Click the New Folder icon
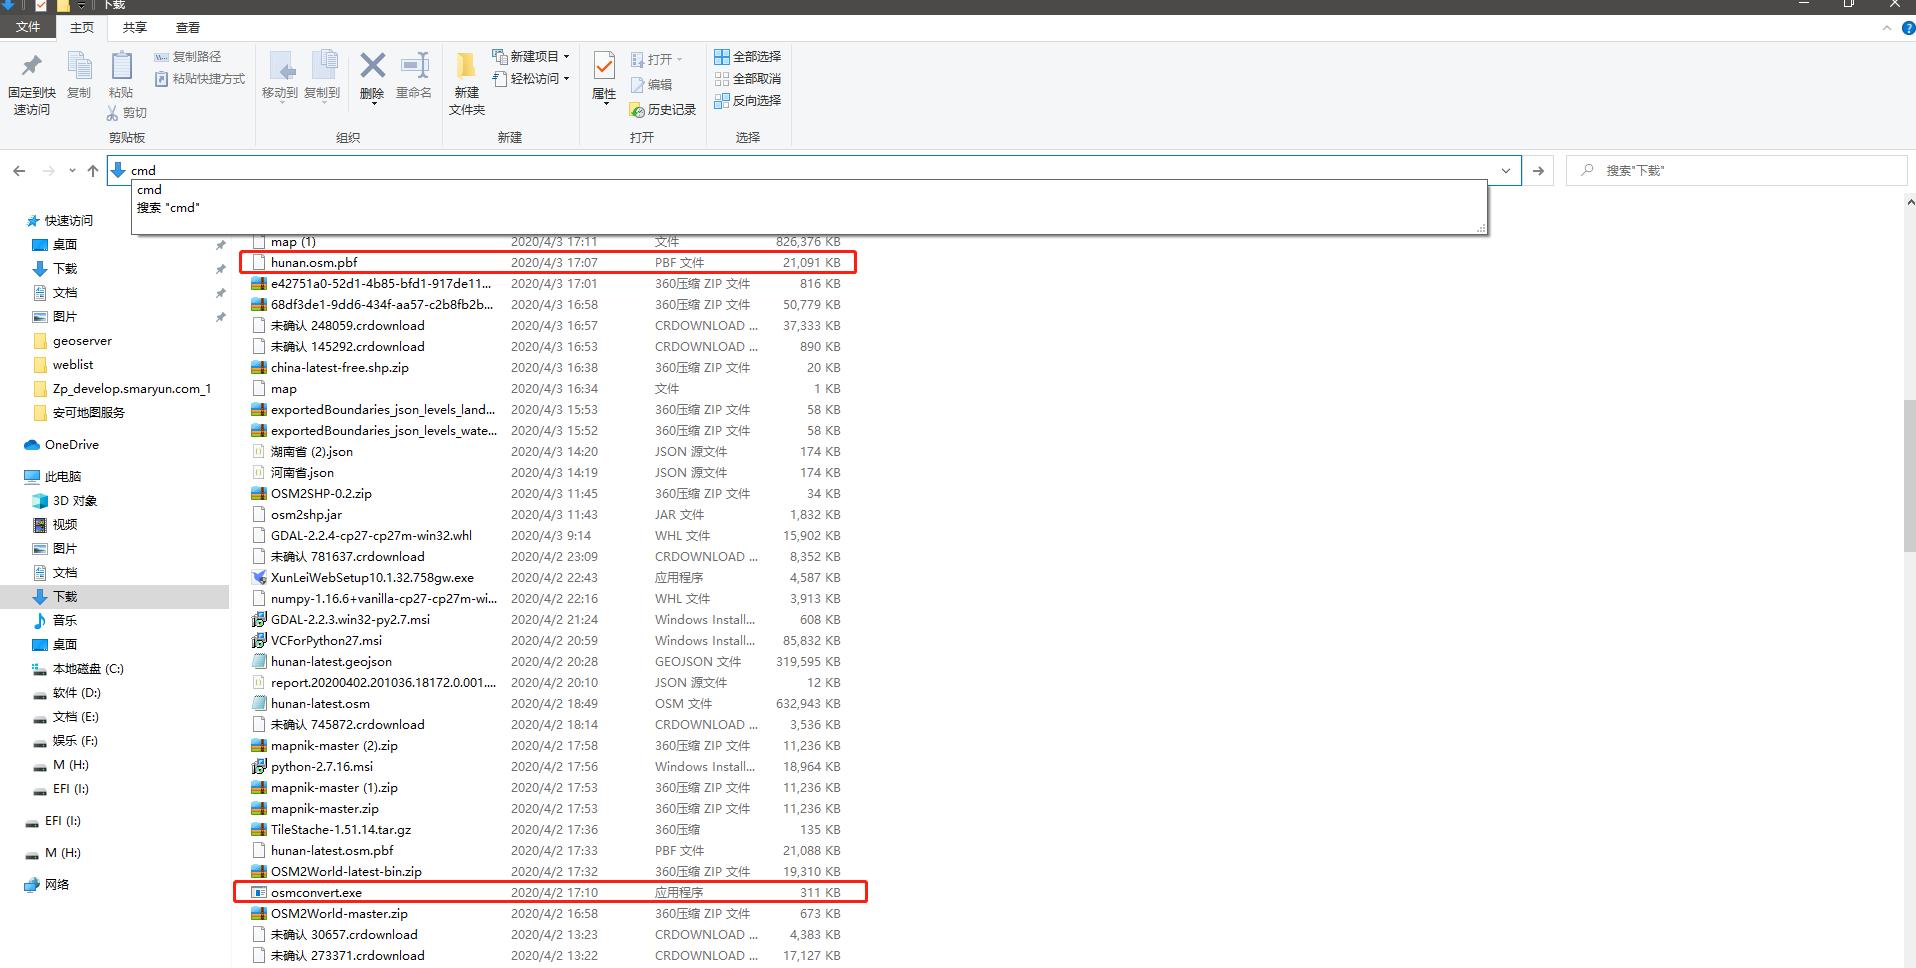 (x=466, y=66)
